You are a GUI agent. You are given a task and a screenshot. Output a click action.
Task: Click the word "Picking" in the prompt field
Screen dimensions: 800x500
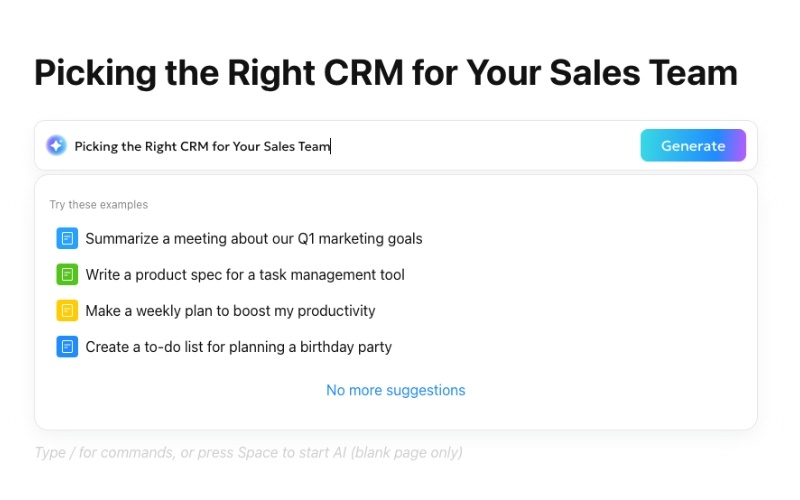point(95,146)
